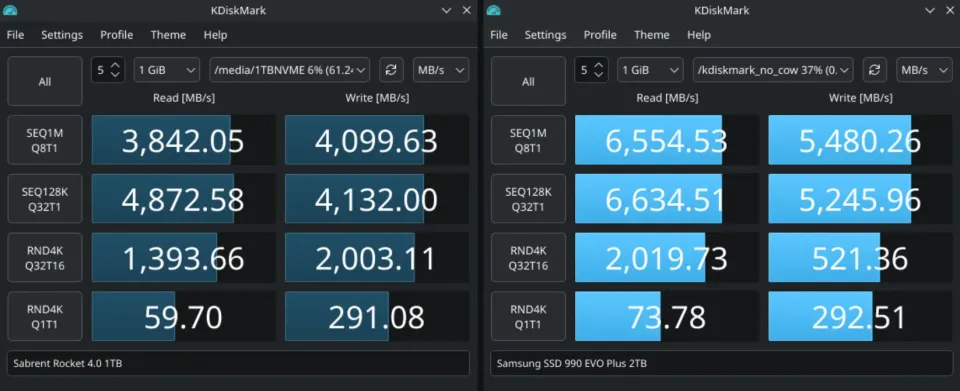
Task: Expand the 1 GiB size dropdown in the right window
Action: pos(650,70)
